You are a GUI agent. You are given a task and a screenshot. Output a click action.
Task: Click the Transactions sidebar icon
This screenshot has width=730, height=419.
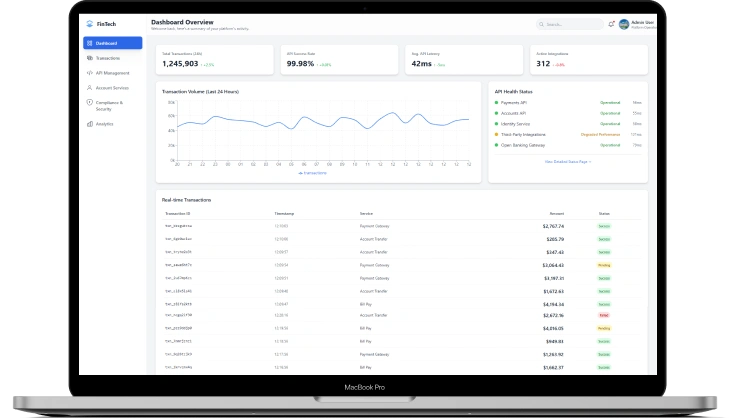pos(89,59)
